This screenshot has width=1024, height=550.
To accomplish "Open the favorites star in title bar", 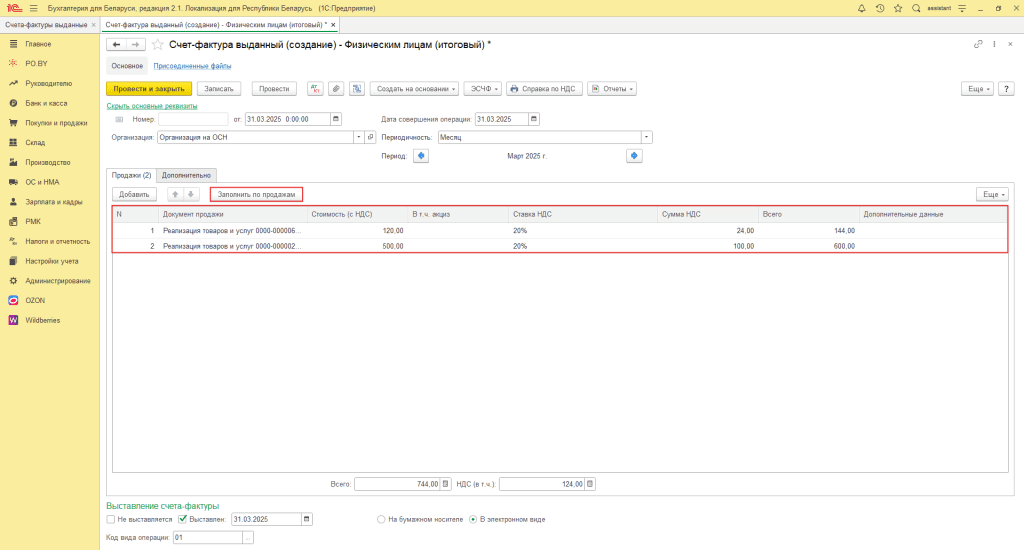I will (x=898, y=8).
